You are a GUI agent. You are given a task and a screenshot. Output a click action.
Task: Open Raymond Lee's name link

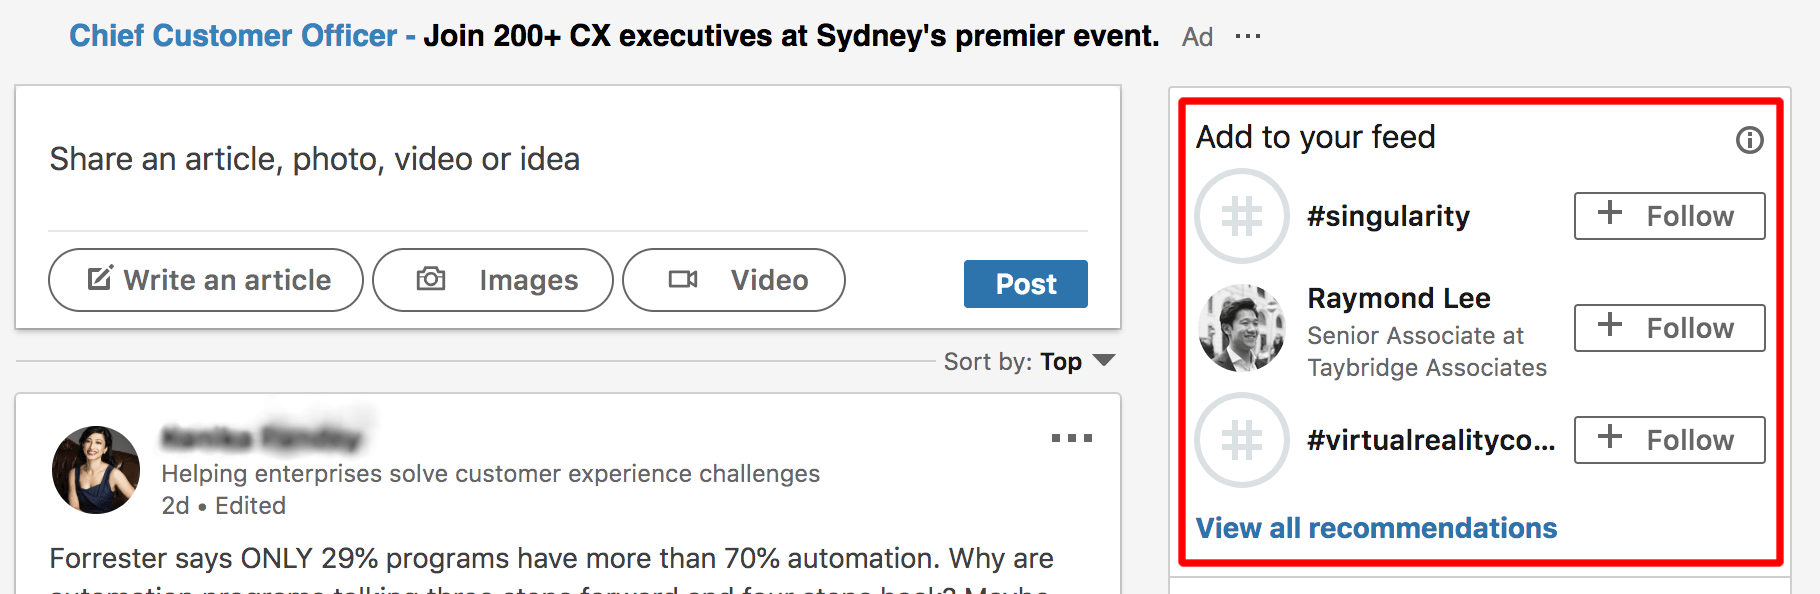(1399, 298)
